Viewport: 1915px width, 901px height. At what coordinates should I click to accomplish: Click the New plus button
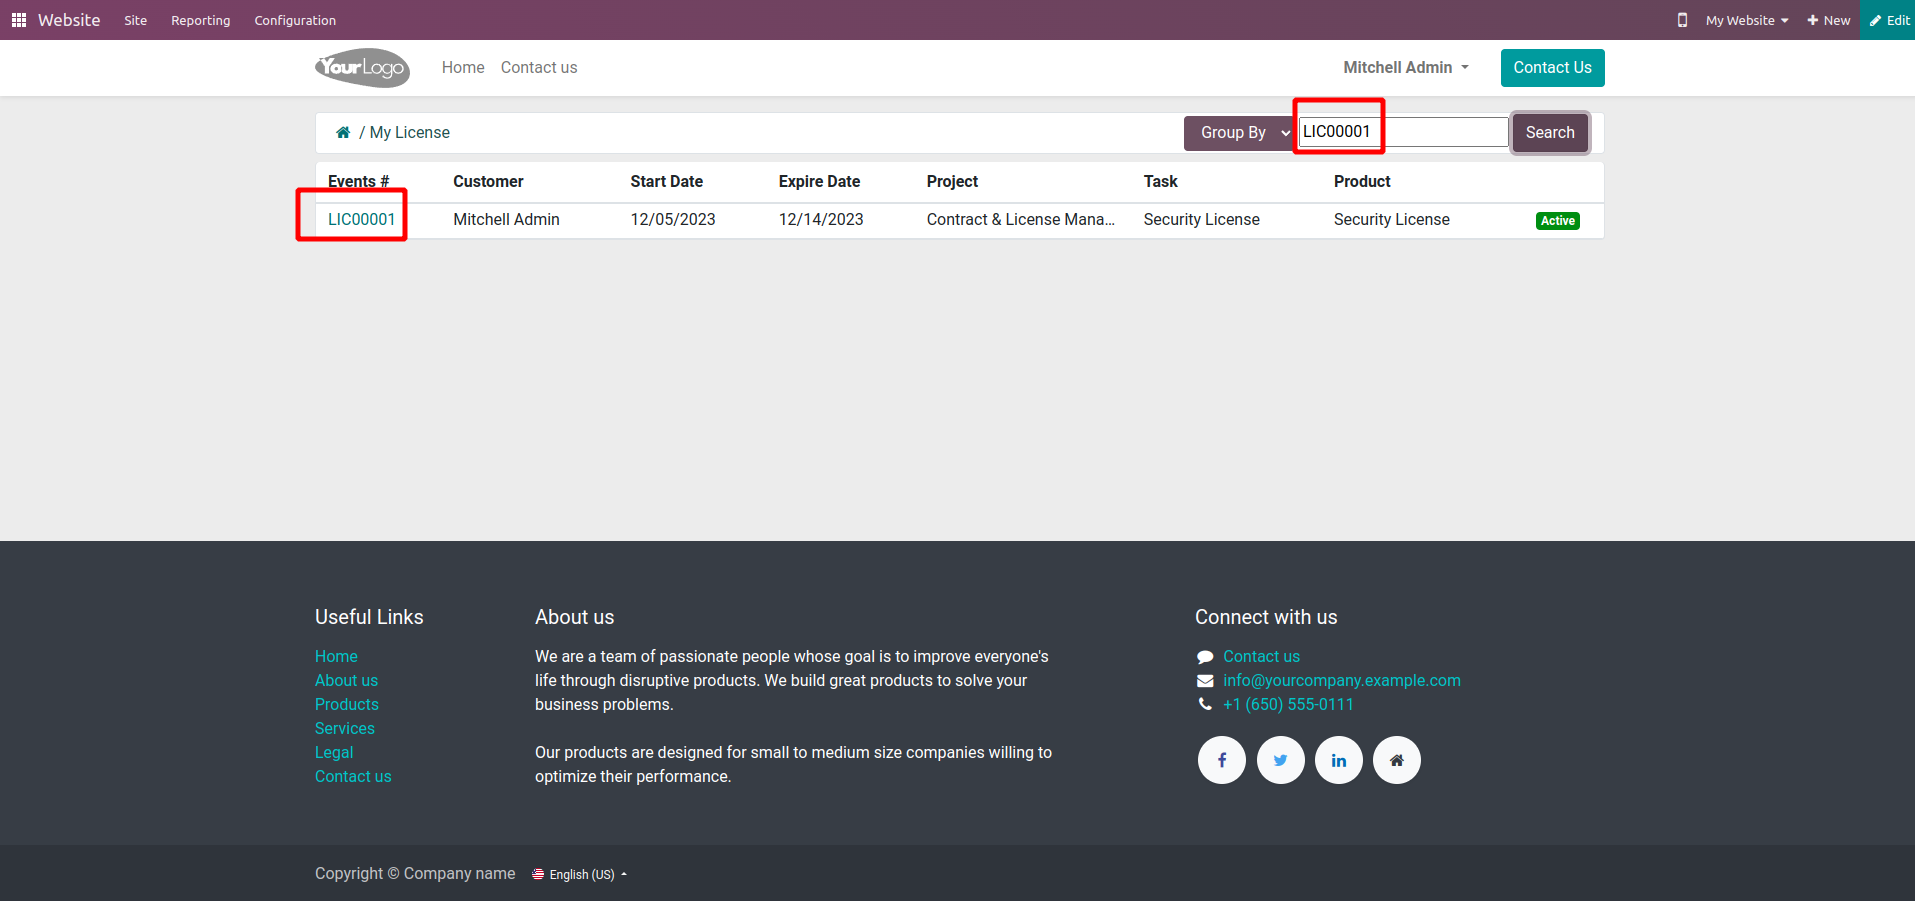click(1828, 20)
